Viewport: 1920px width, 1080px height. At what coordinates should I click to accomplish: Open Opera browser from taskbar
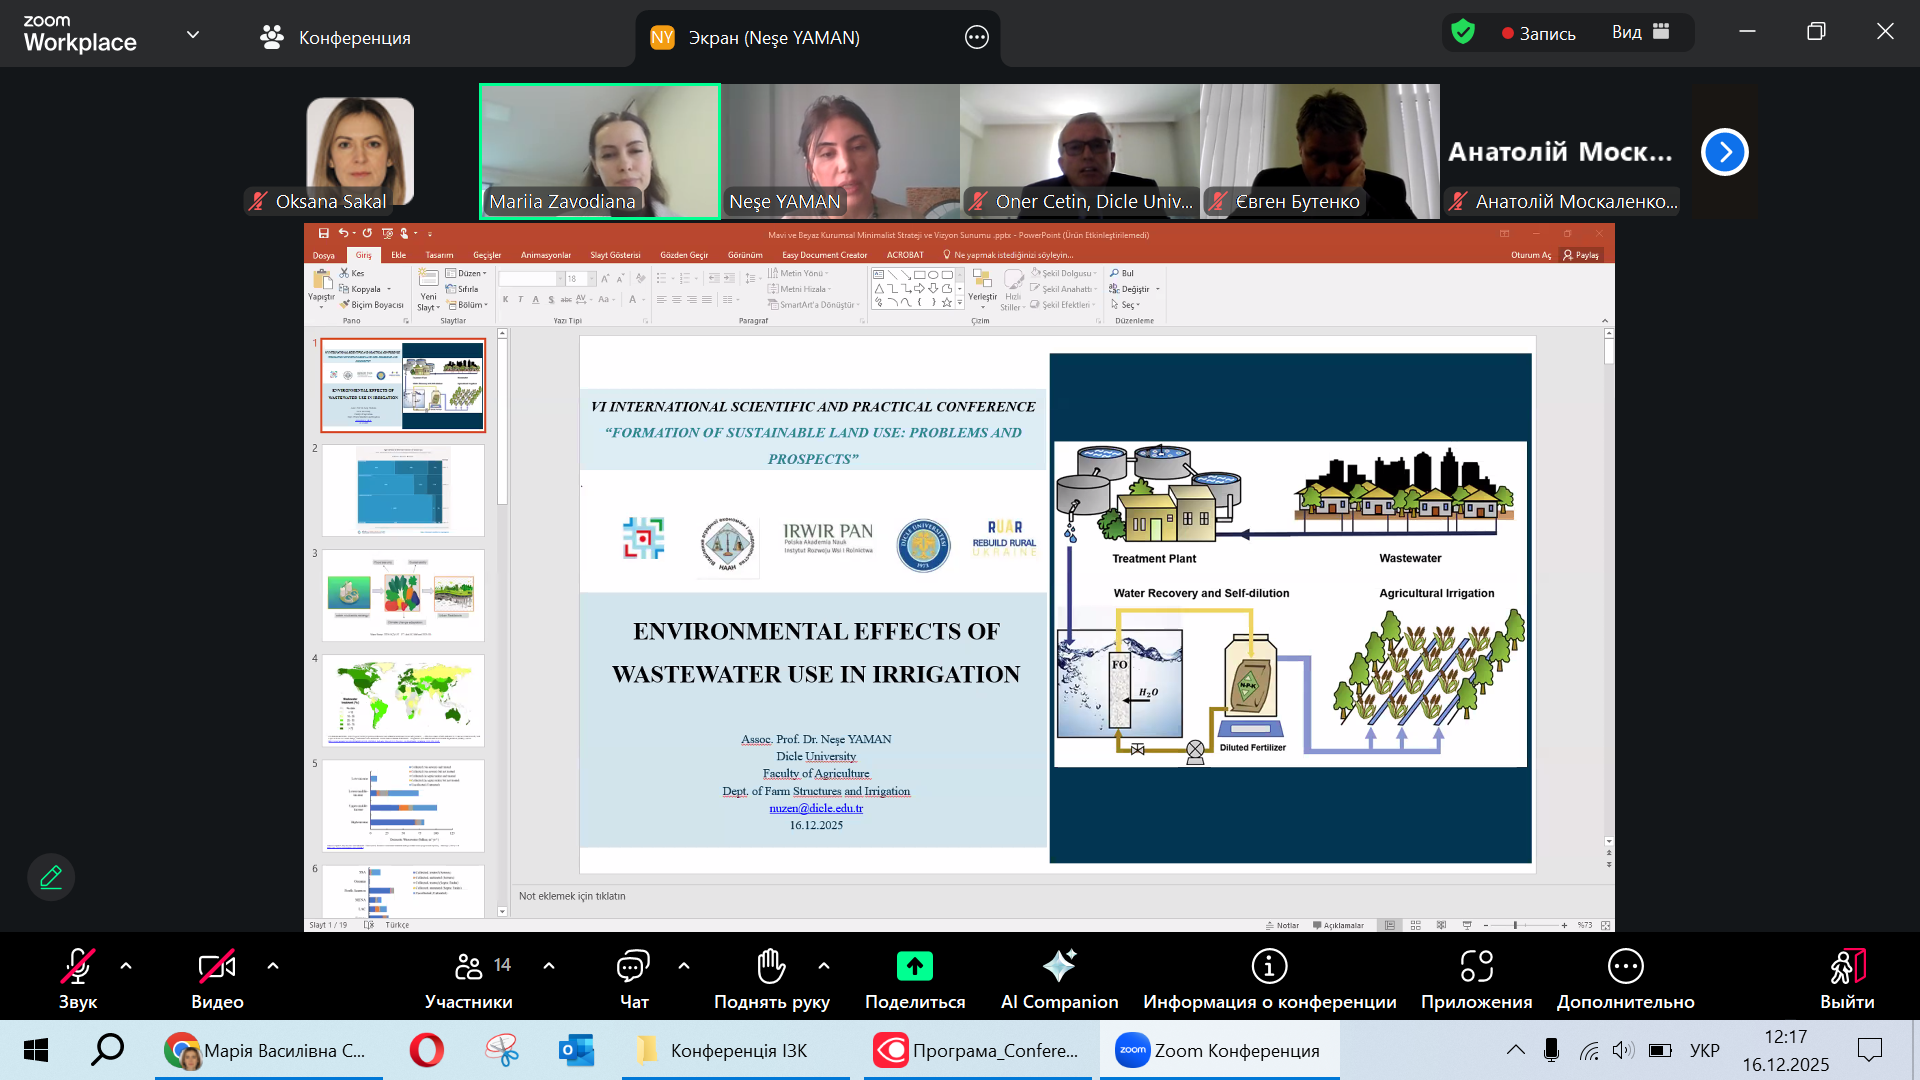tap(427, 1050)
